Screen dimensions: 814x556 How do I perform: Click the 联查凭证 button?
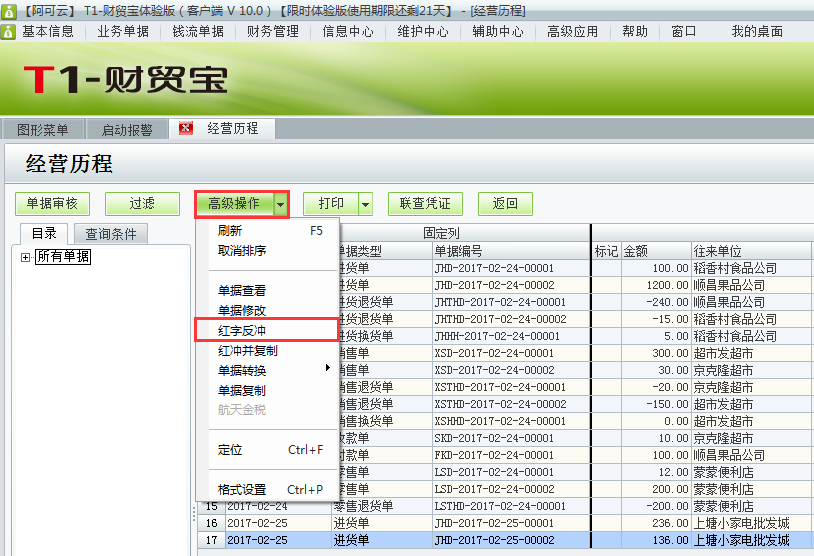pyautogui.click(x=425, y=204)
